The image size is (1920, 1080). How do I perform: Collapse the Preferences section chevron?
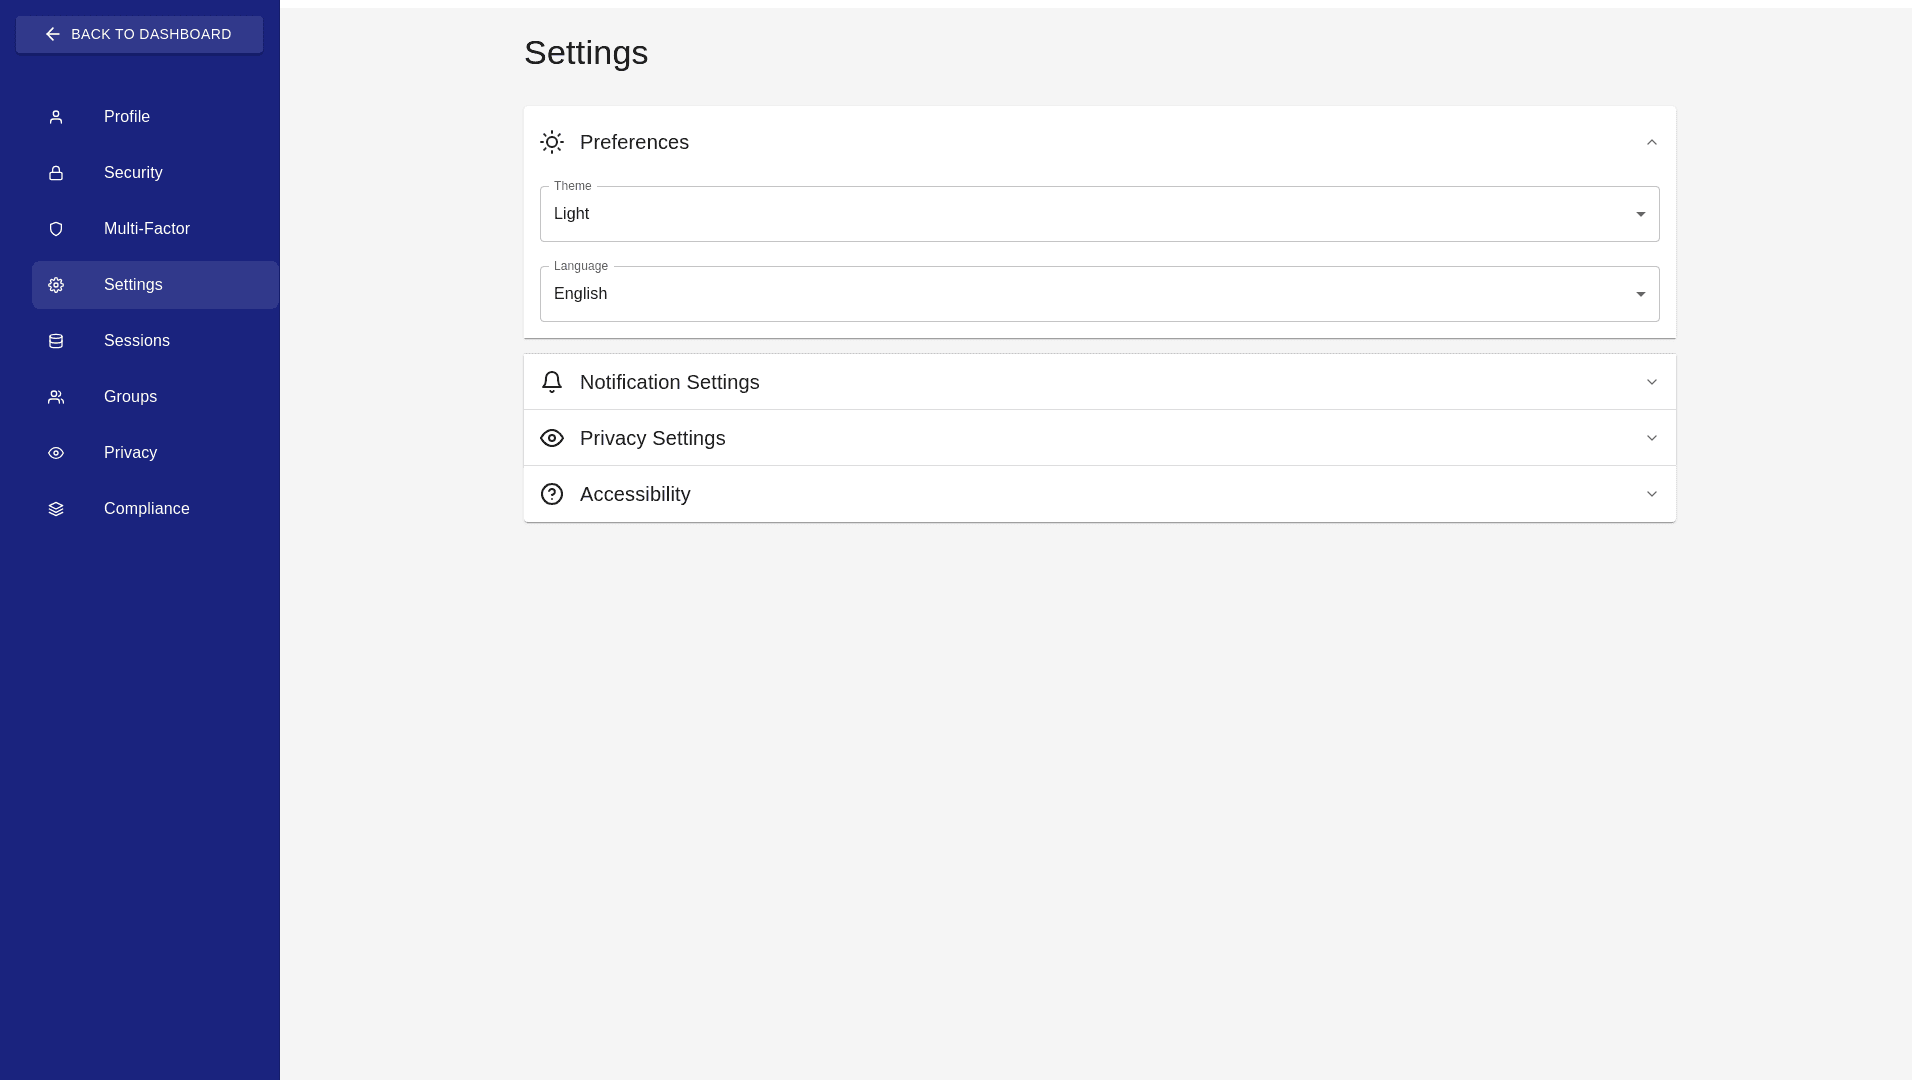pos(1652,142)
